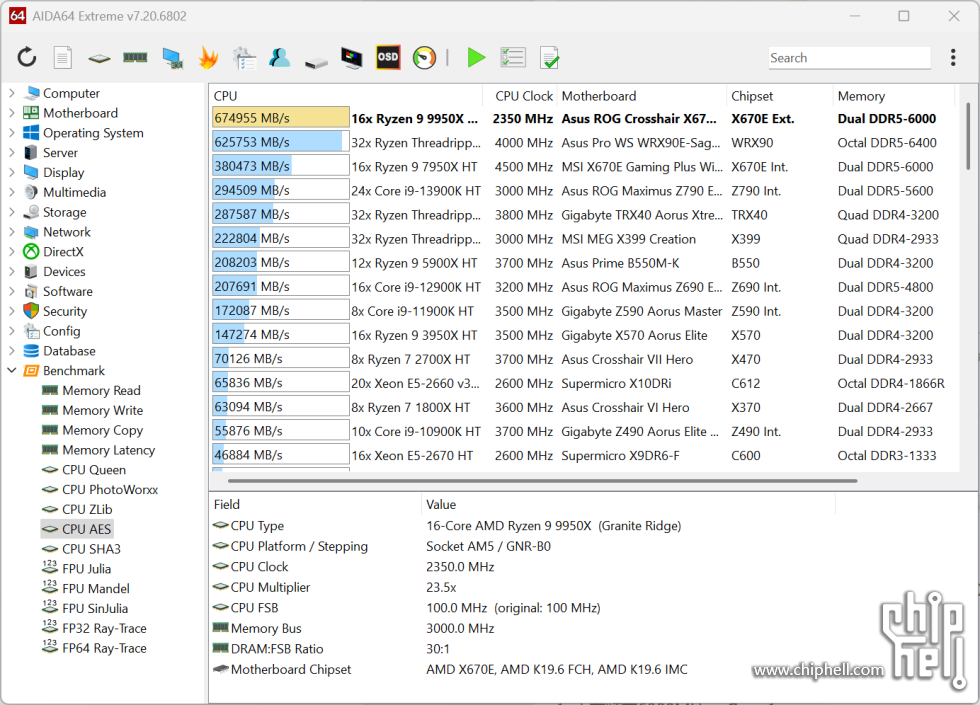Click the Refresh toolbar icon
The width and height of the screenshot is (980, 705).
26,58
